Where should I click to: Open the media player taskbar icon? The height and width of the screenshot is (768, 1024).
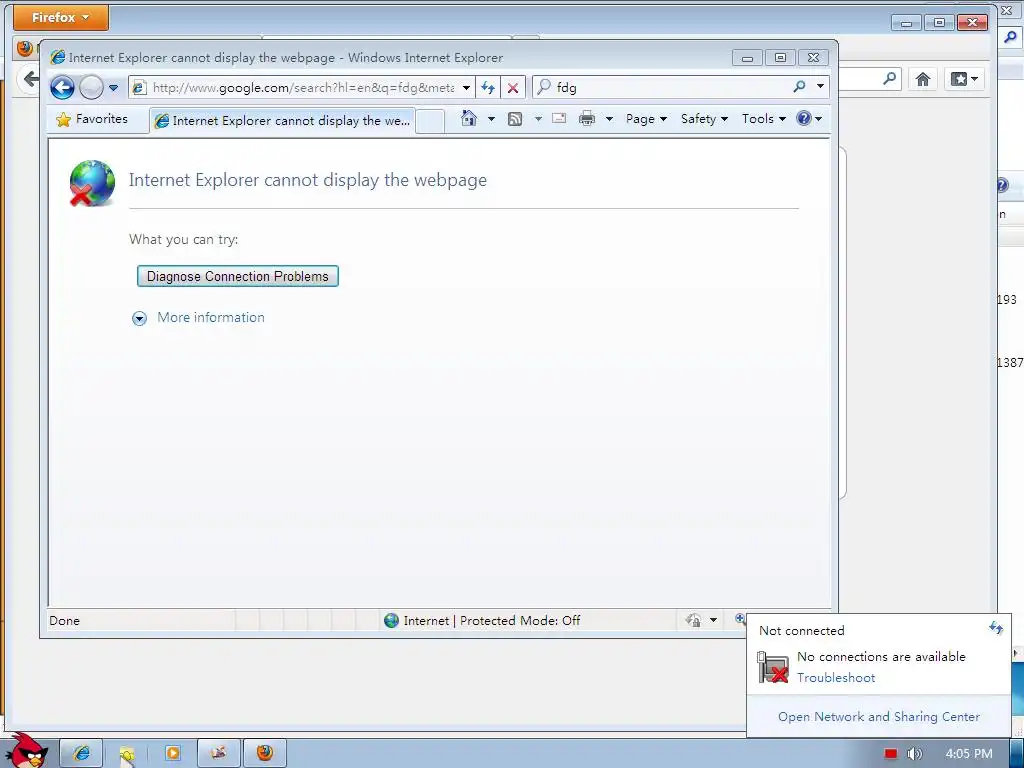(x=173, y=753)
